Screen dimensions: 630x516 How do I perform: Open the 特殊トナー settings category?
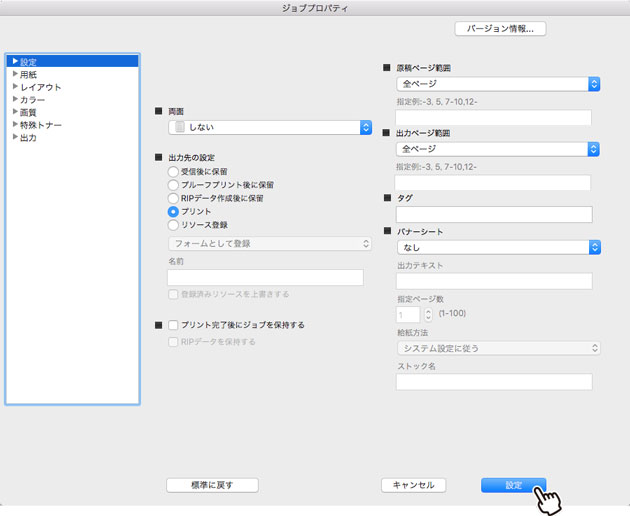tap(42, 125)
